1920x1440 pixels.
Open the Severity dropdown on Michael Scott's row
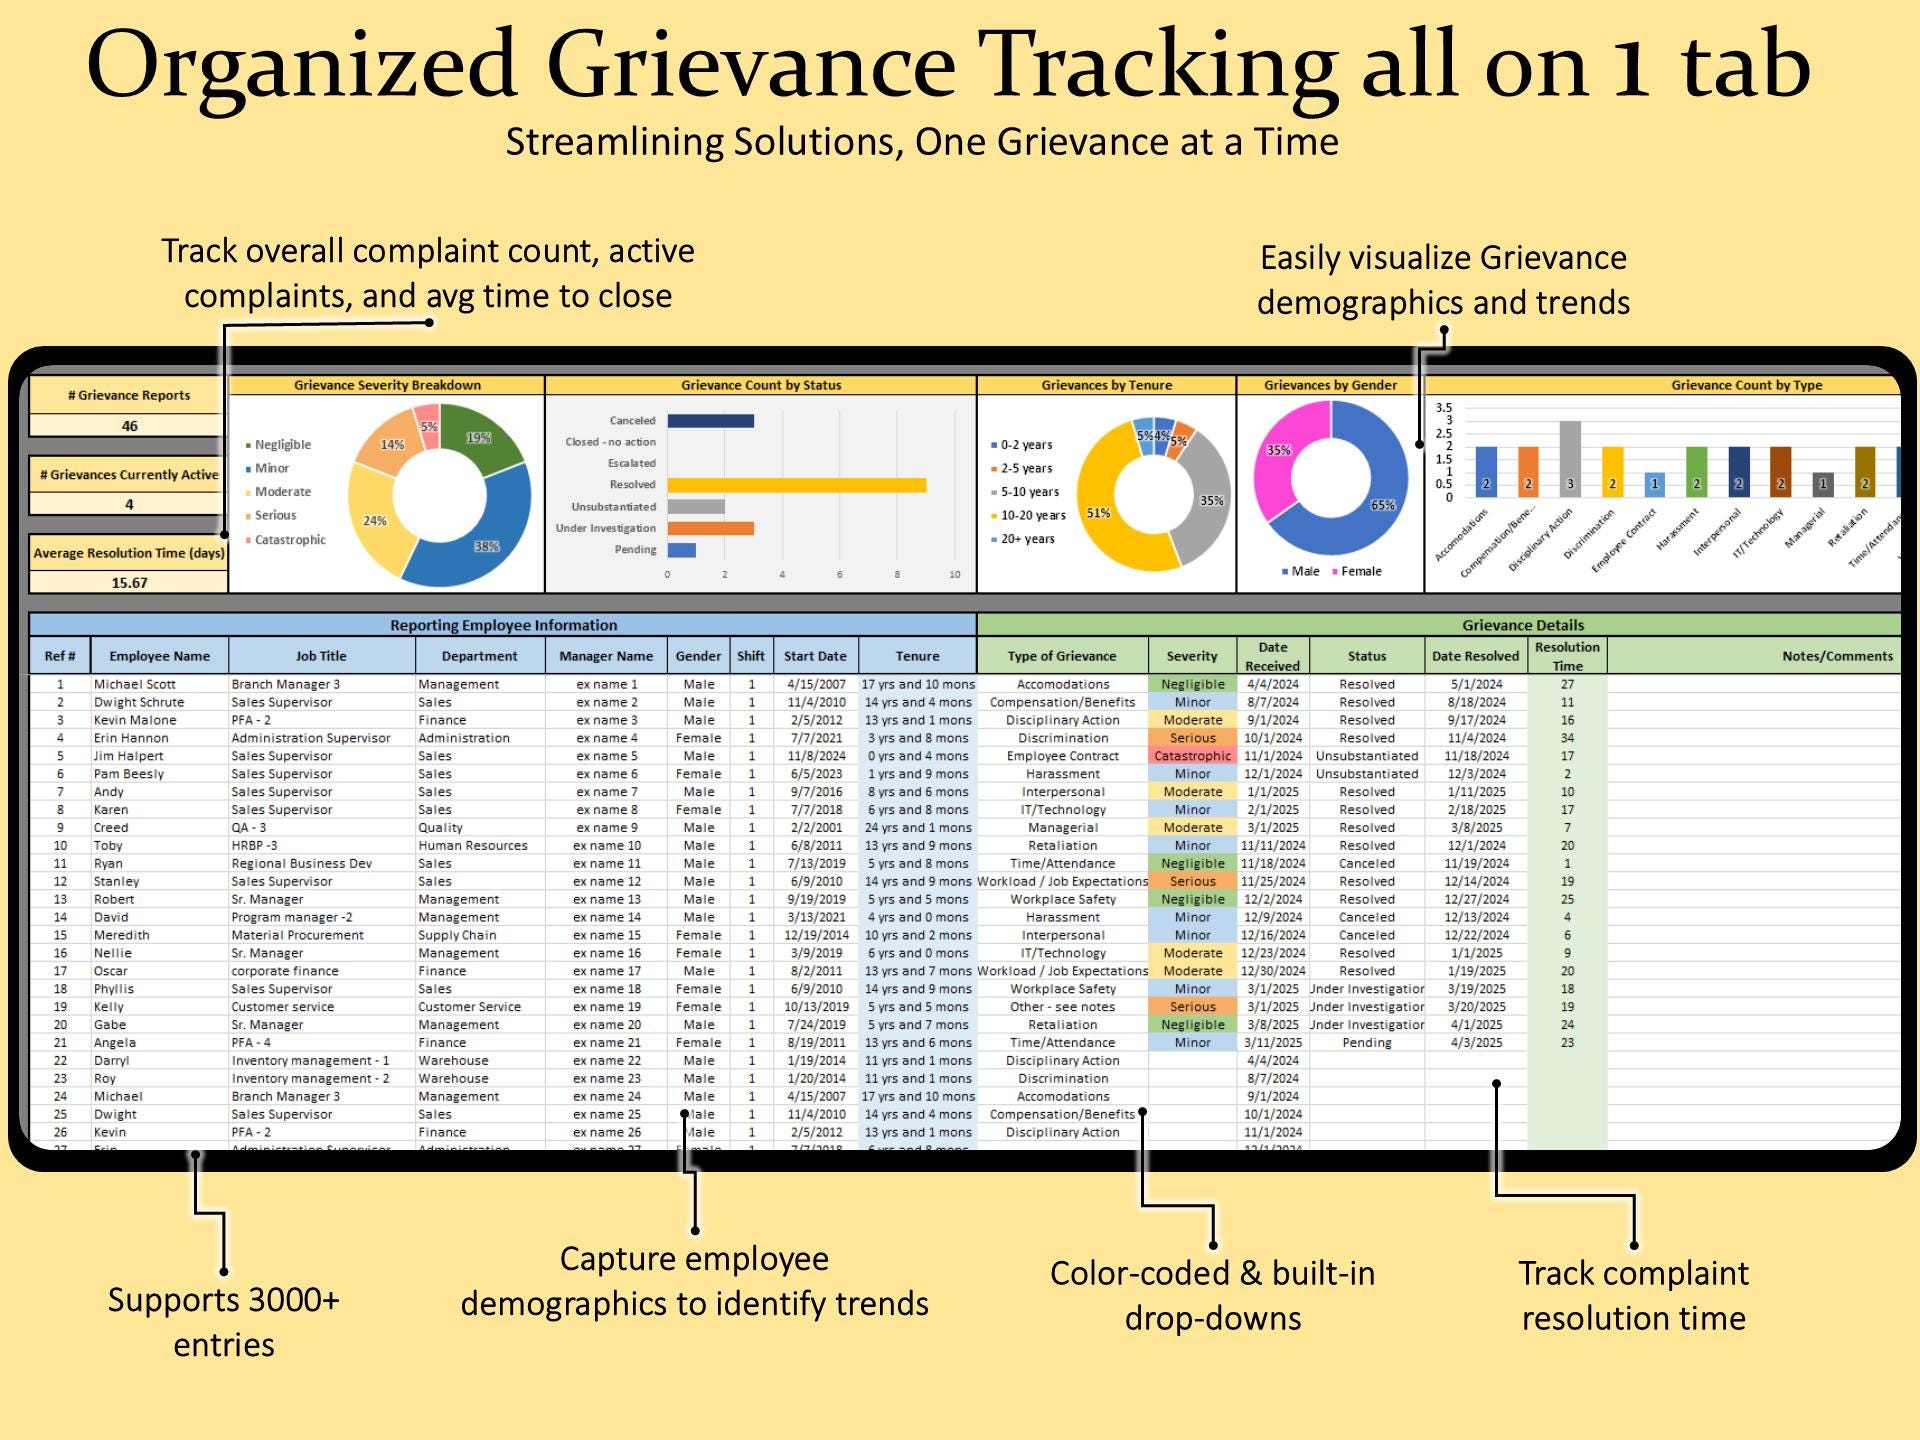point(1192,684)
